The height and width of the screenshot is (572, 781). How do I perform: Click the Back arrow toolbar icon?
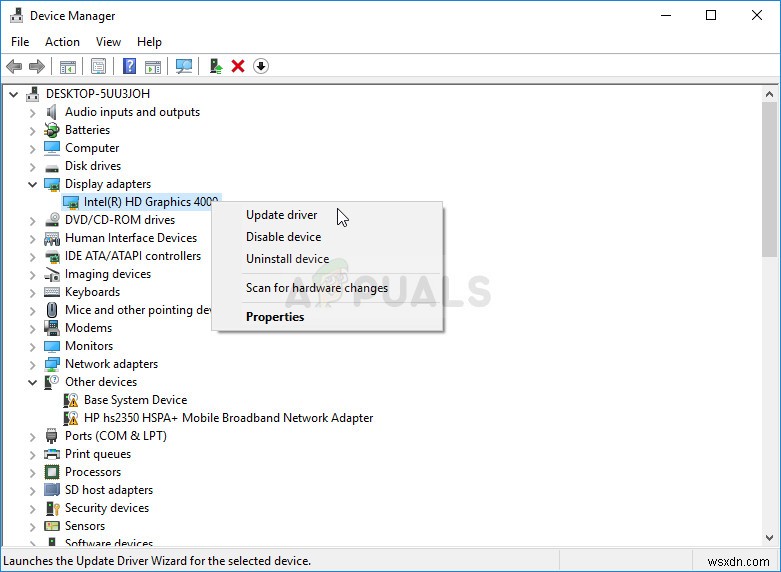pyautogui.click(x=14, y=66)
